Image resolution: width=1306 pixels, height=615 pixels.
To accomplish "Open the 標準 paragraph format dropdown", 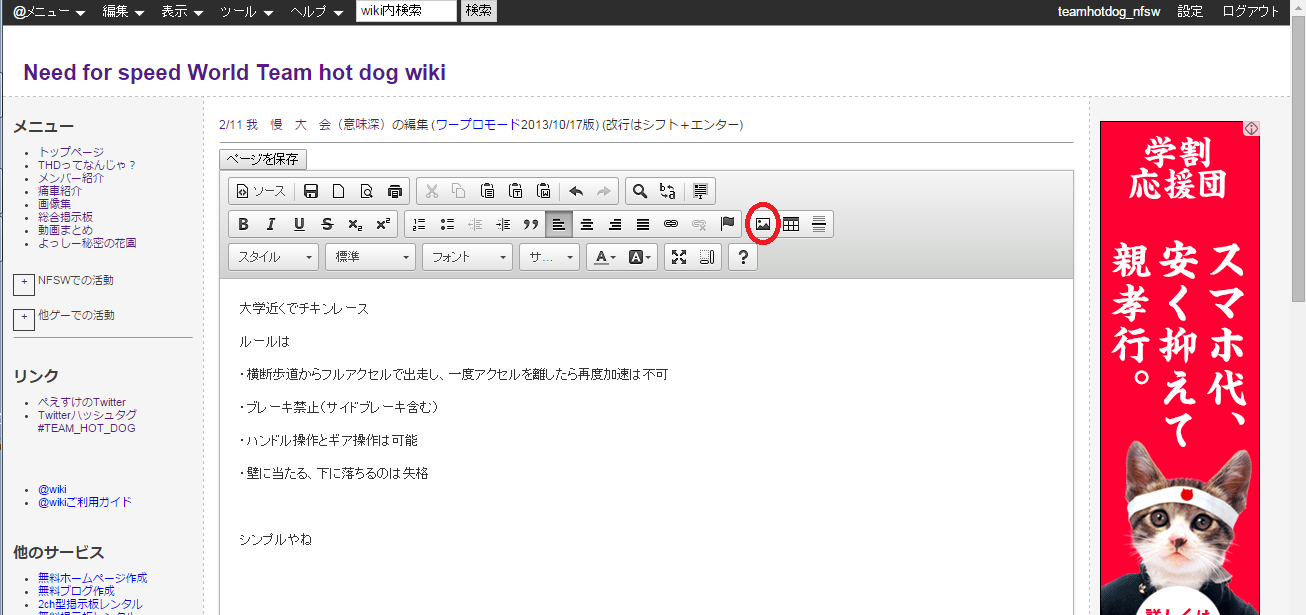I will (x=370, y=257).
